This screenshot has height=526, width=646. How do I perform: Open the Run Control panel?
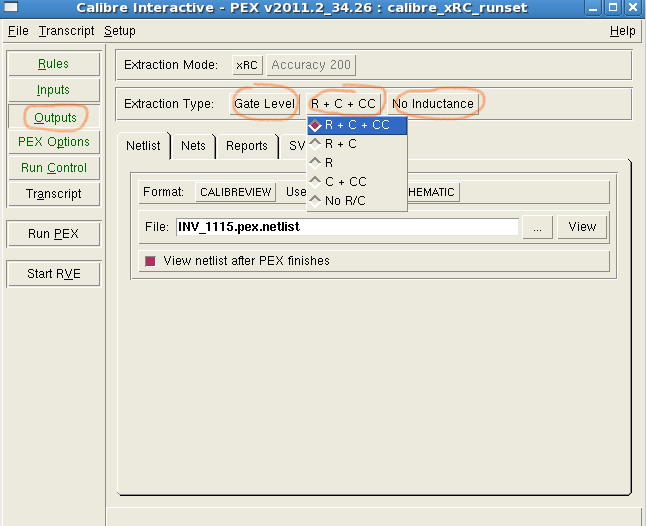(54, 168)
